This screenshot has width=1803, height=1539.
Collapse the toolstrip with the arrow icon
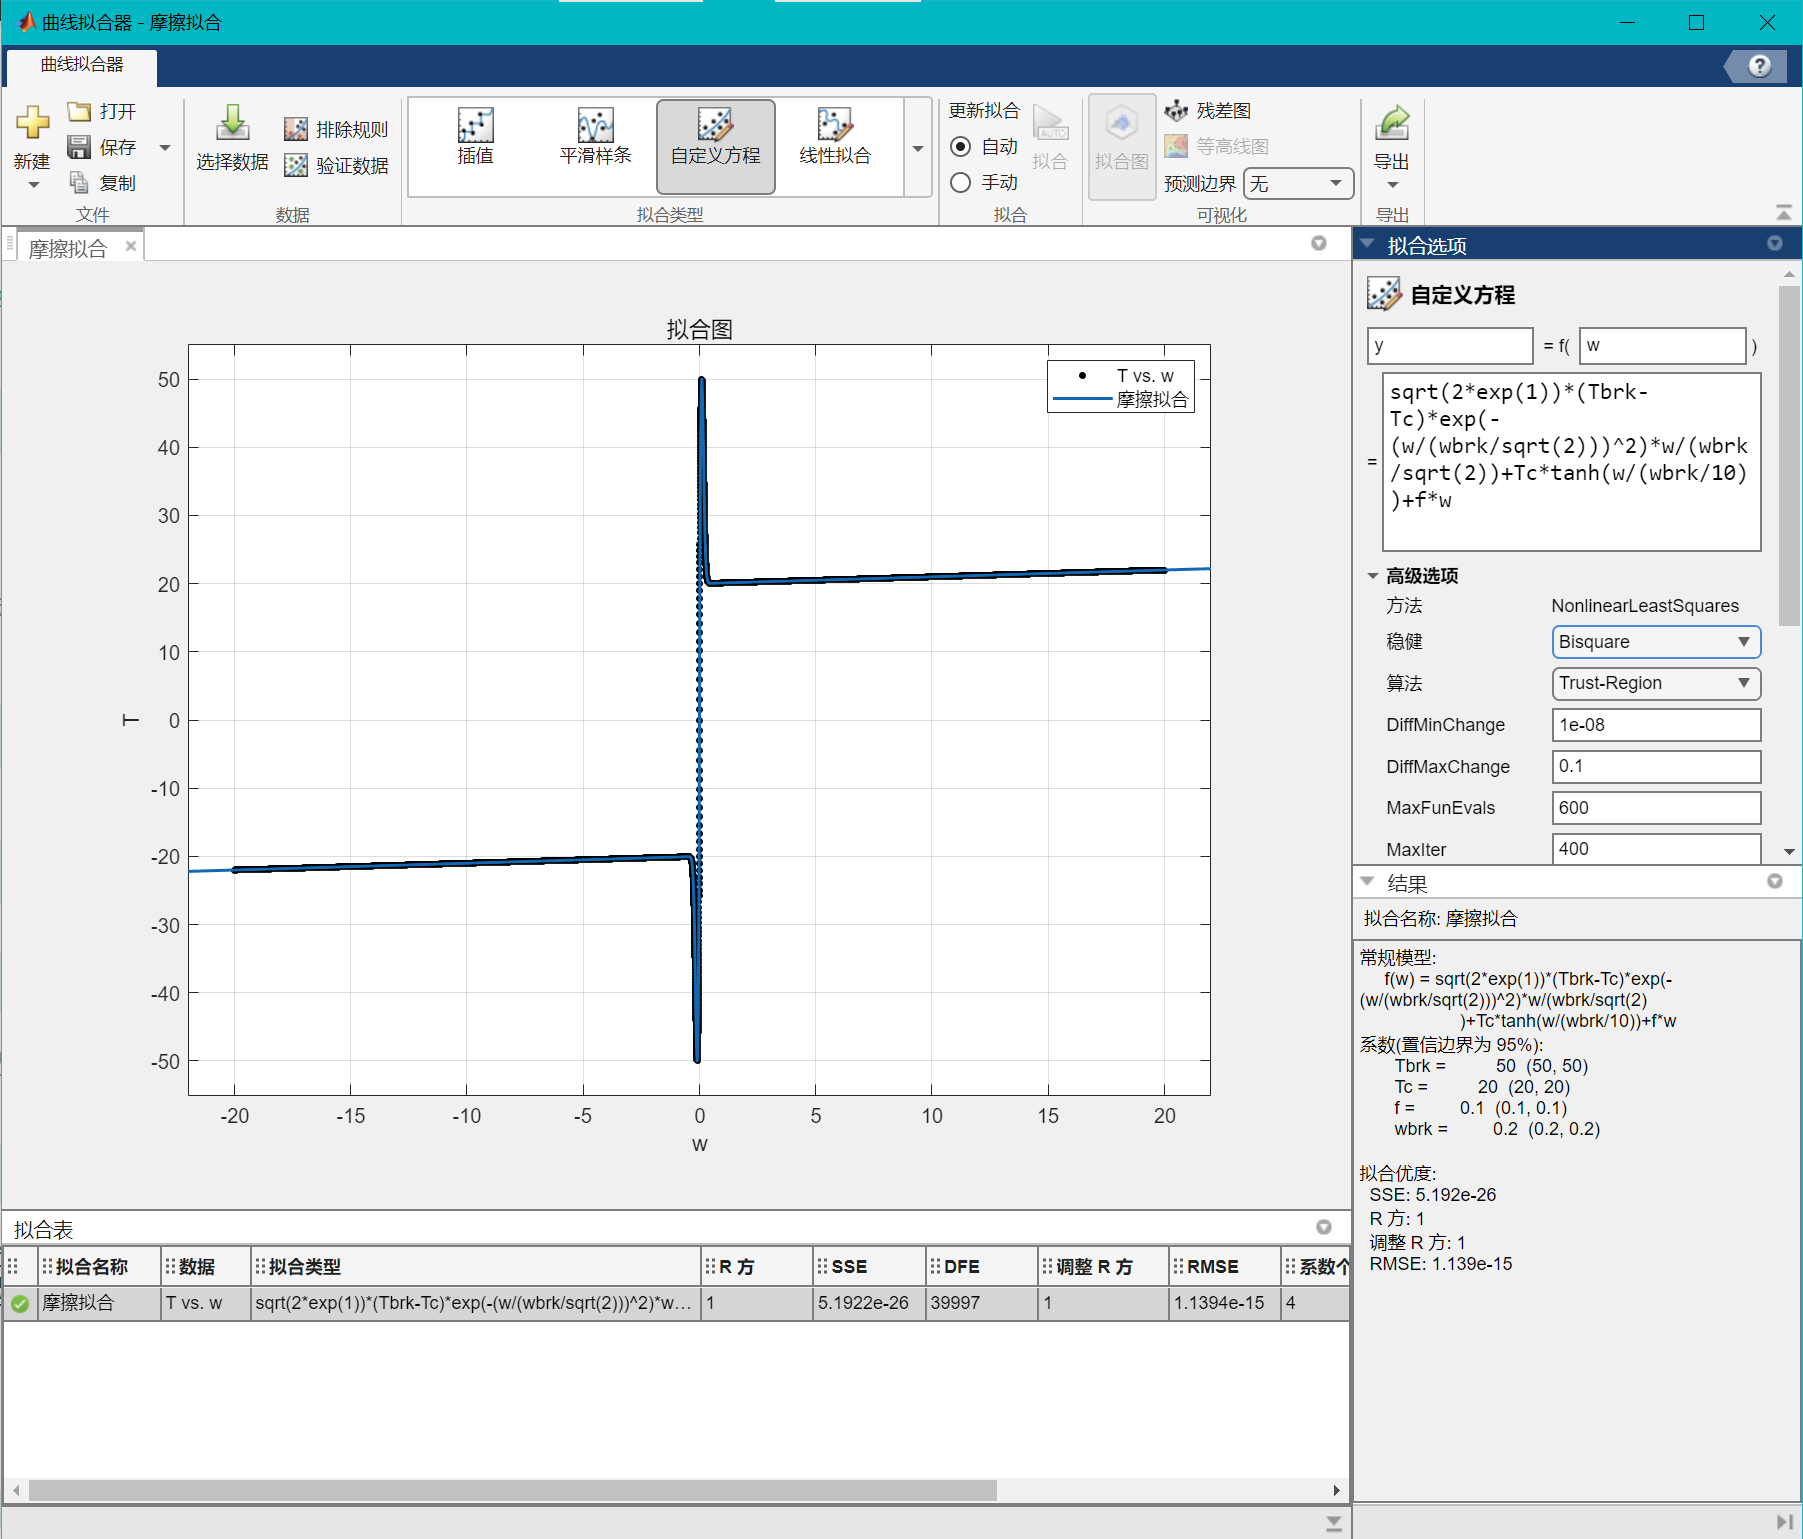coord(1783,212)
